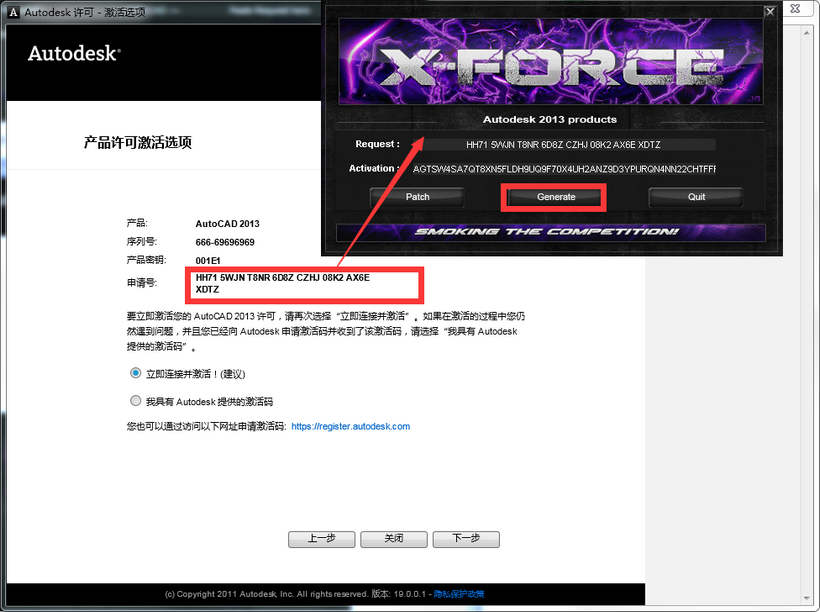Click the Patch button in the keygen
820x612 pixels.
[417, 197]
